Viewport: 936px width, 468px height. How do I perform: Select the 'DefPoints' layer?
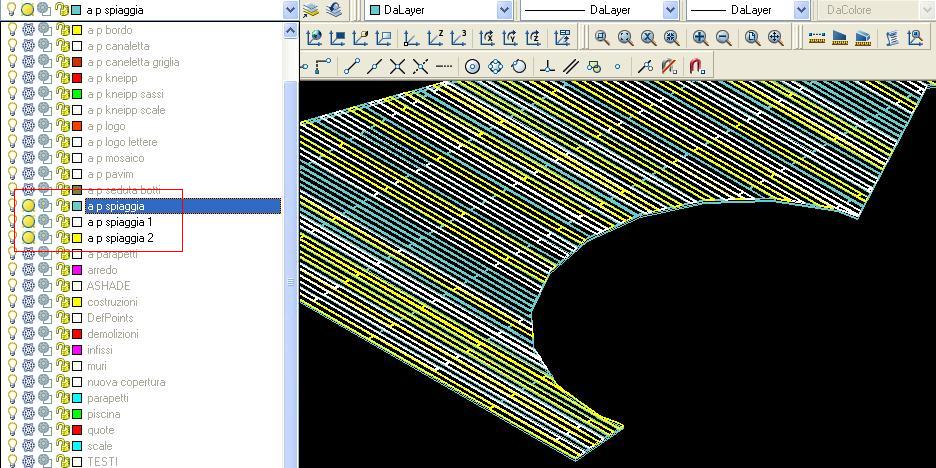point(110,318)
